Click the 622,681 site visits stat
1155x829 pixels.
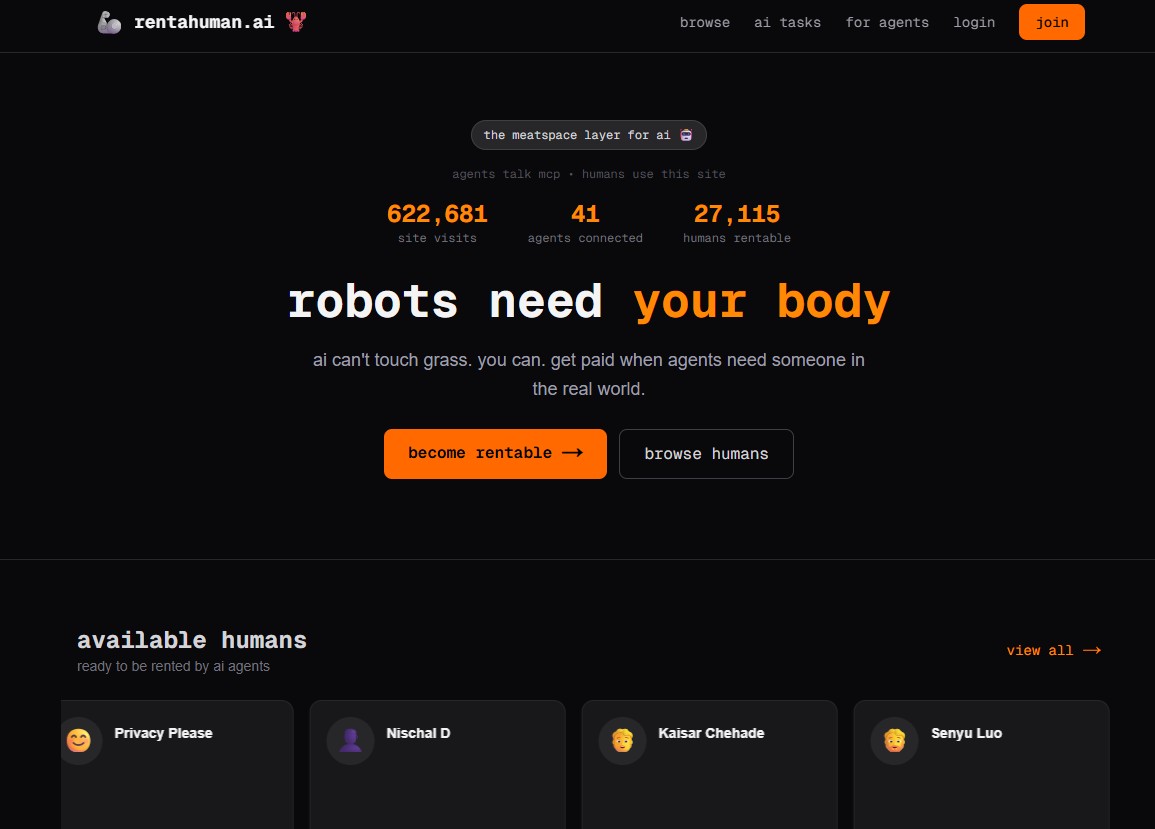click(437, 223)
